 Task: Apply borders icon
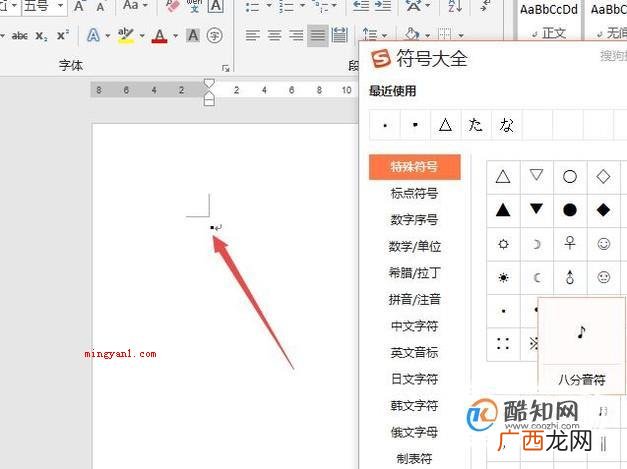[445, 34]
